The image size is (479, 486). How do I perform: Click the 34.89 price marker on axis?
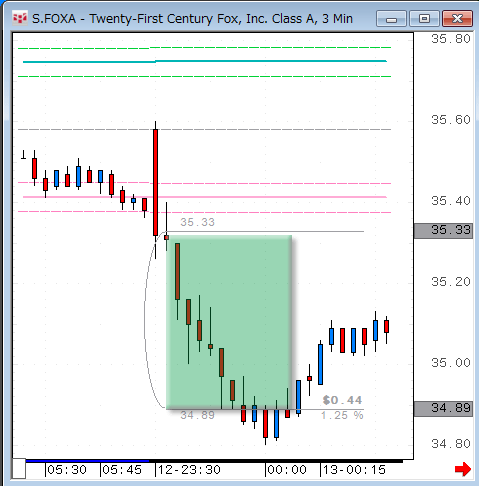[443, 408]
